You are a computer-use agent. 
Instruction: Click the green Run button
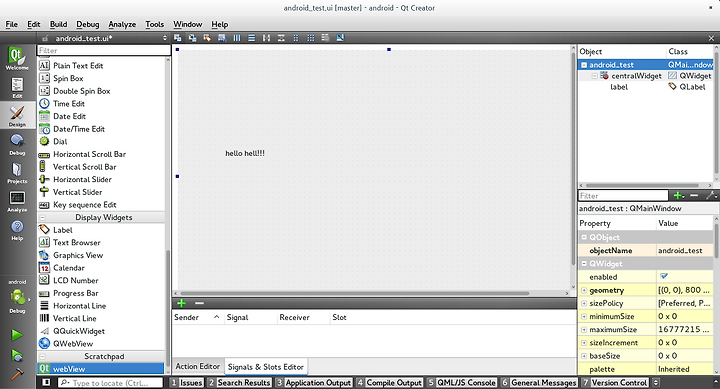tap(17, 335)
